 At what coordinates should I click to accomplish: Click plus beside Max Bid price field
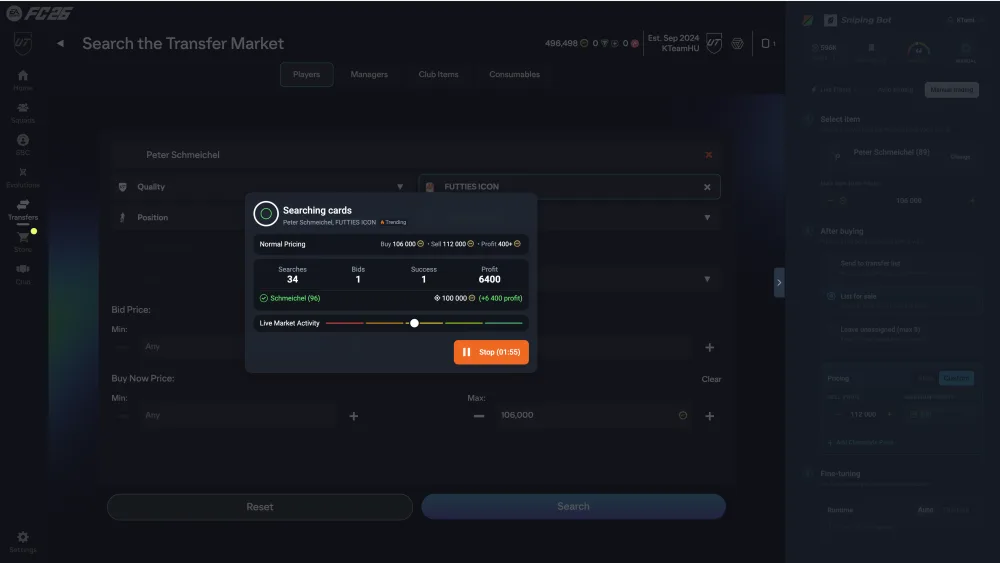709,347
